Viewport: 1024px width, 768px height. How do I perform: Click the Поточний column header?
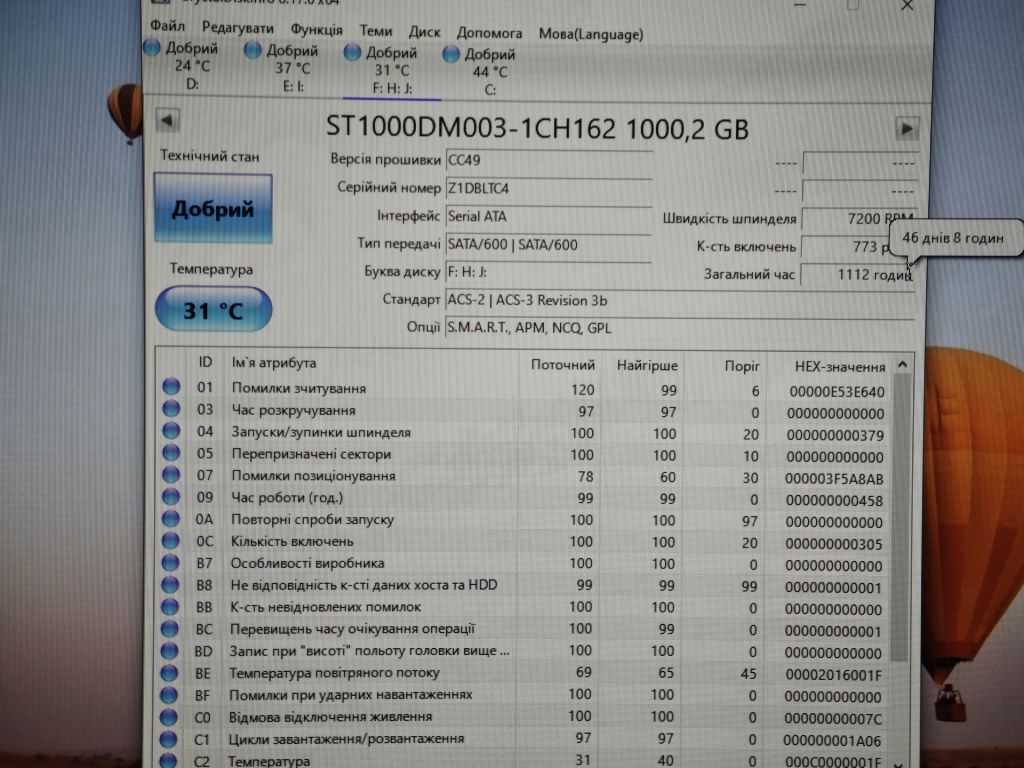563,365
